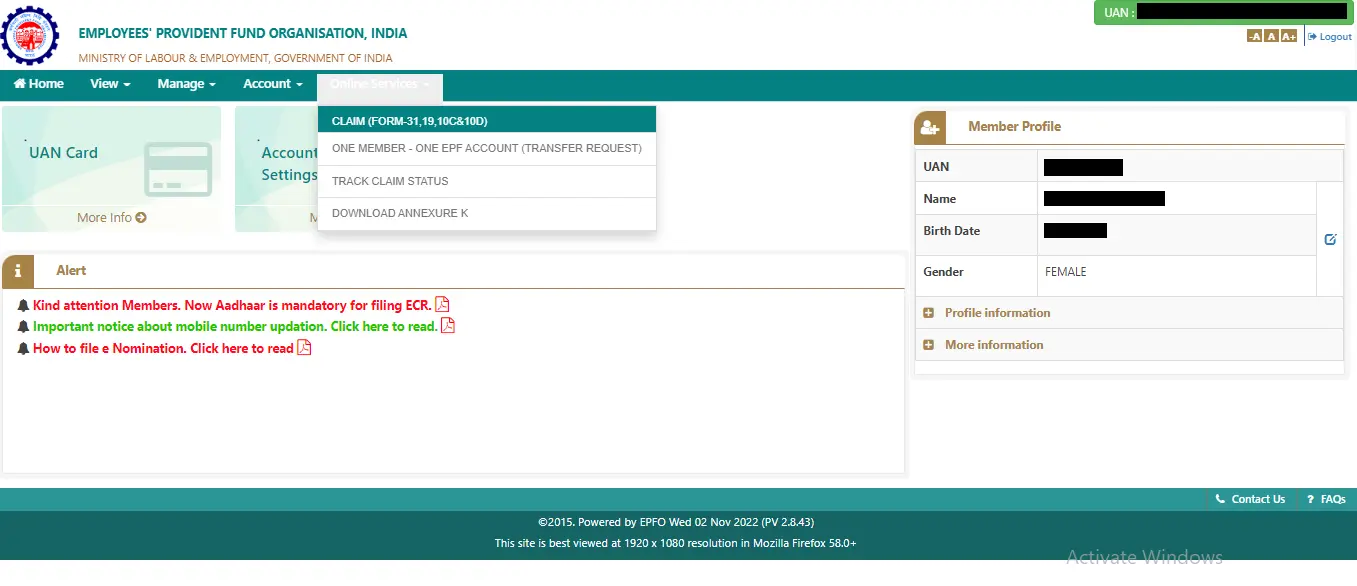Expand the More information section
The image size is (1357, 586).
click(x=929, y=345)
